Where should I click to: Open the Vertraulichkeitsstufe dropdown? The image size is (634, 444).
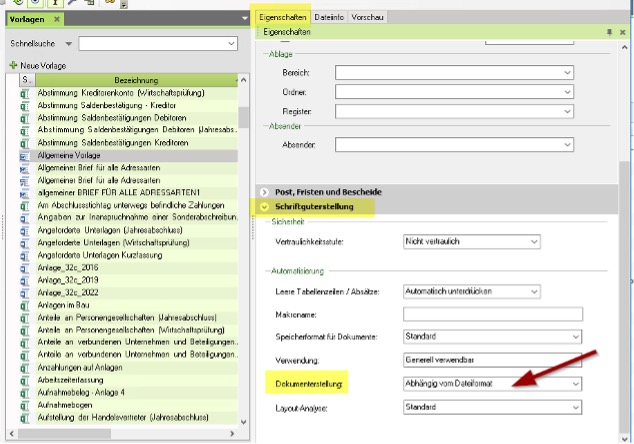point(568,243)
